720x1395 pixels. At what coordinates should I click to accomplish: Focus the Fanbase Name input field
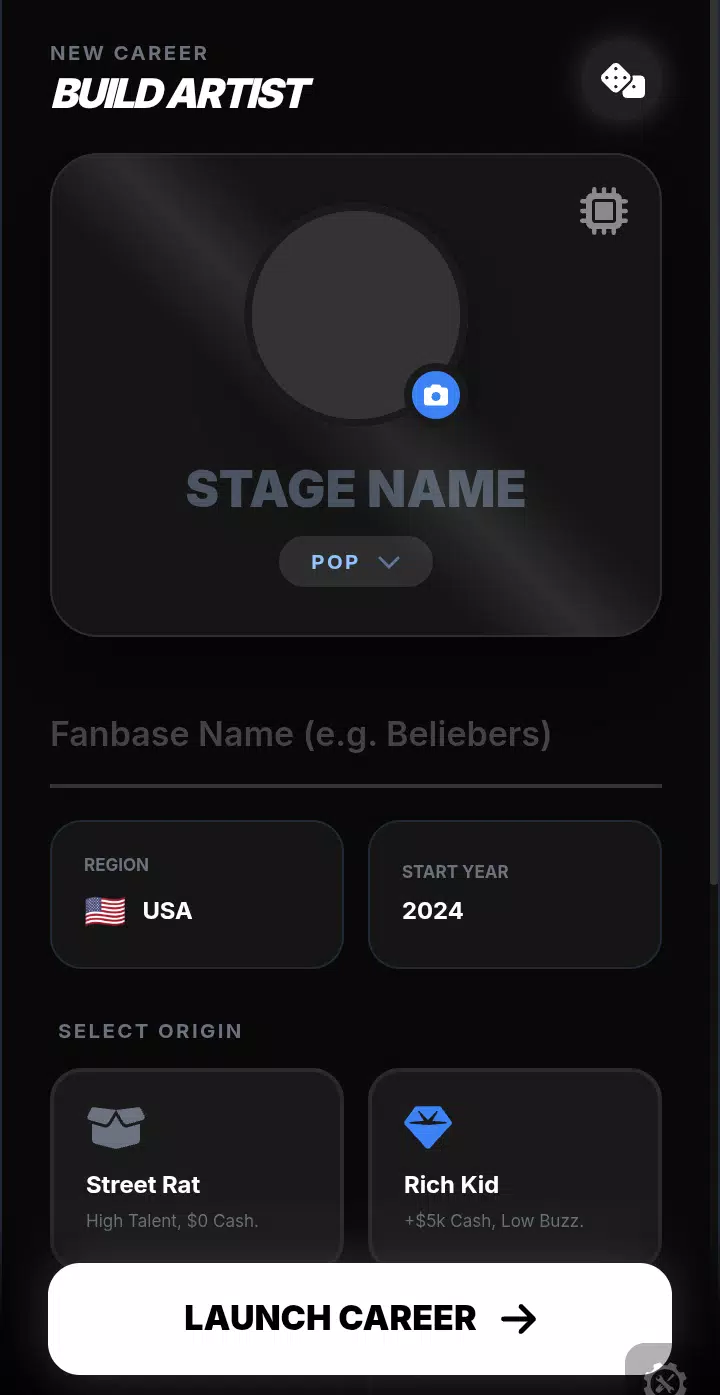click(x=355, y=735)
